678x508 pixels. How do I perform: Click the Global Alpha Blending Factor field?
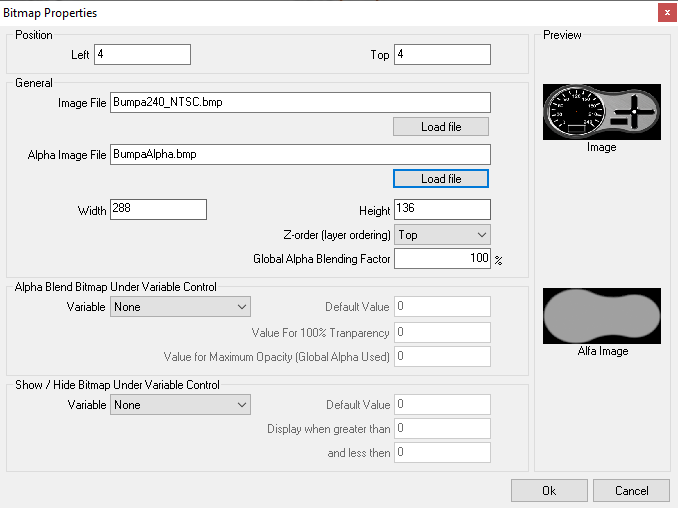(442, 259)
